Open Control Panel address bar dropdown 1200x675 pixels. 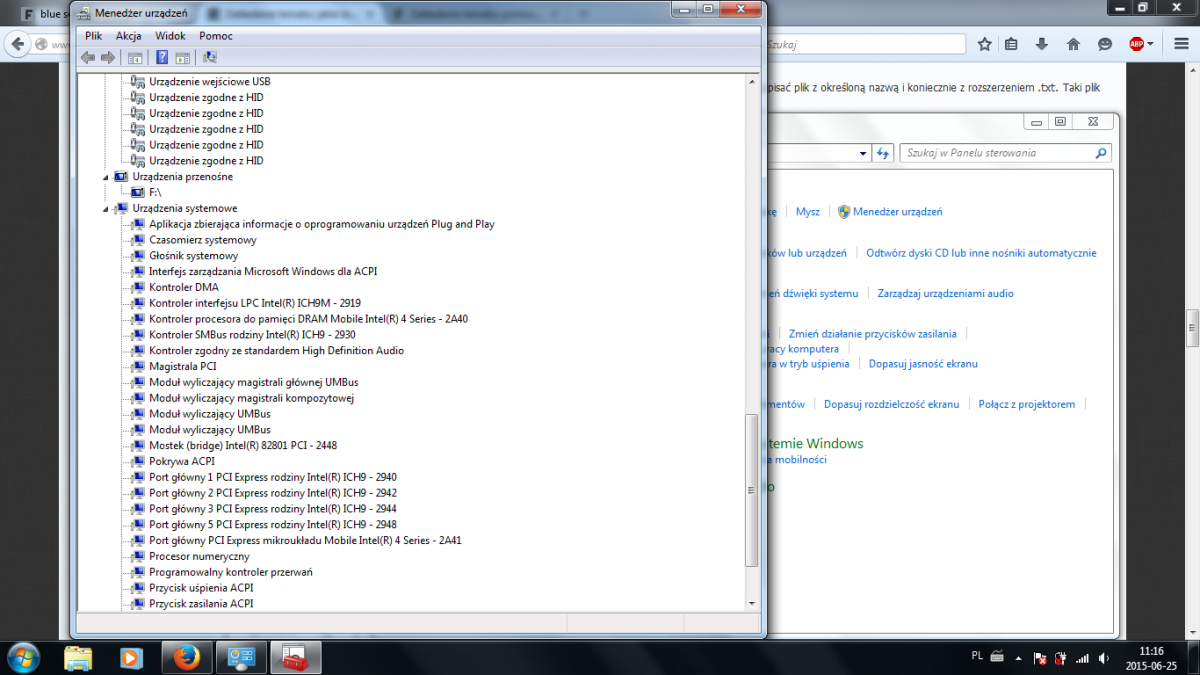pyautogui.click(x=863, y=153)
